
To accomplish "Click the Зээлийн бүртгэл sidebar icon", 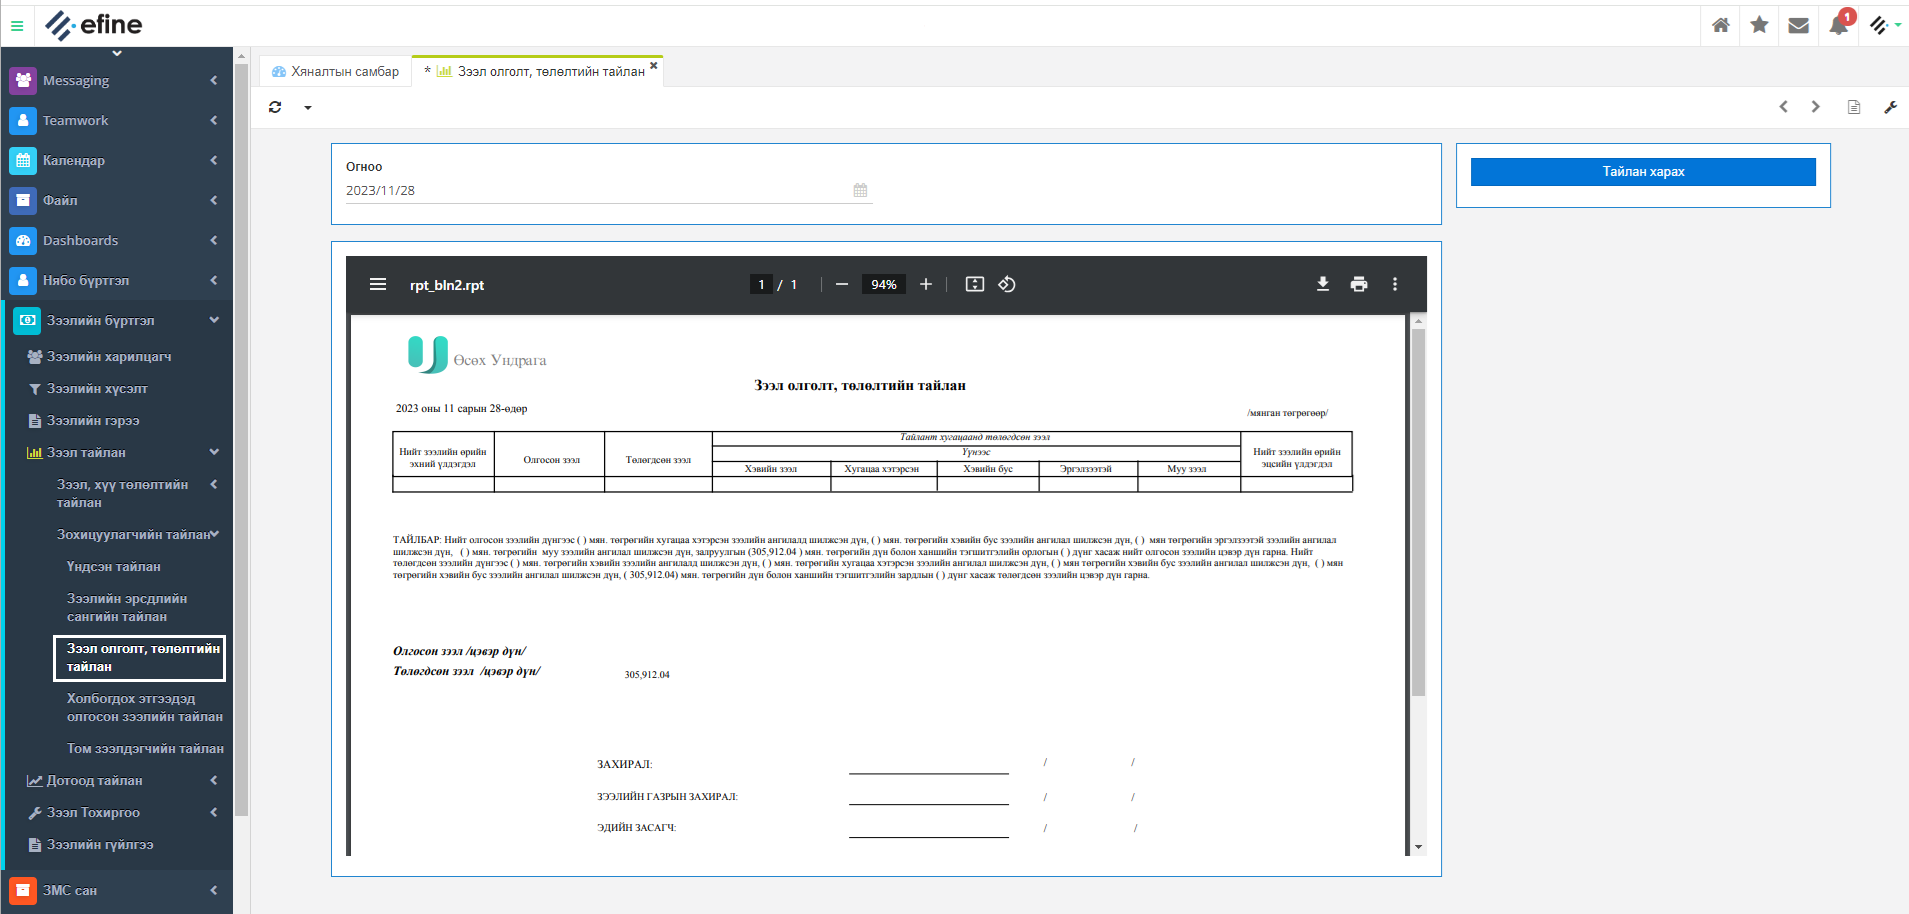I will click(27, 320).
